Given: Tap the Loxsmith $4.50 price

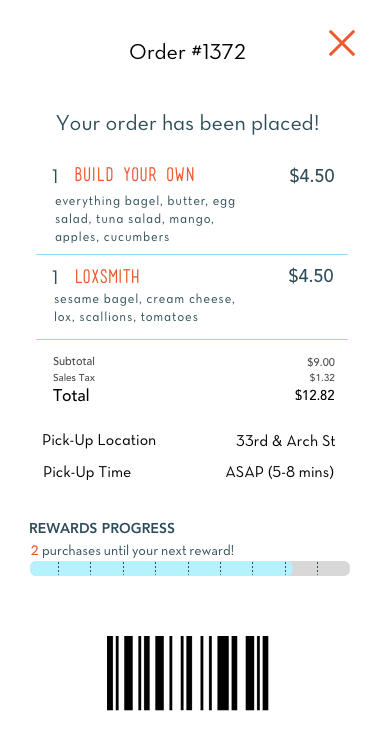Looking at the screenshot, I should (311, 276).
